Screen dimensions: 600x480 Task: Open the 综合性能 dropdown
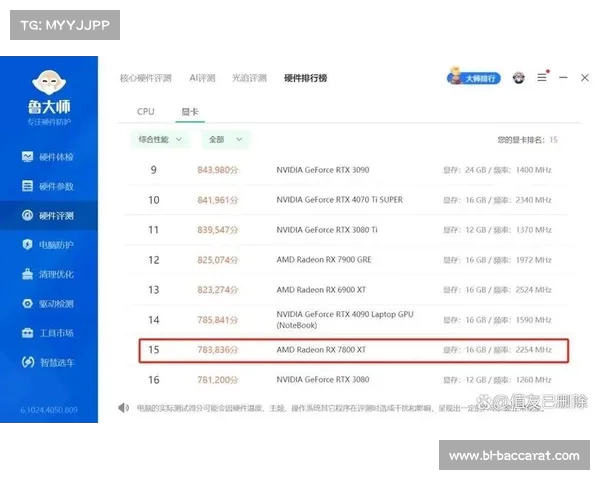click(x=160, y=139)
